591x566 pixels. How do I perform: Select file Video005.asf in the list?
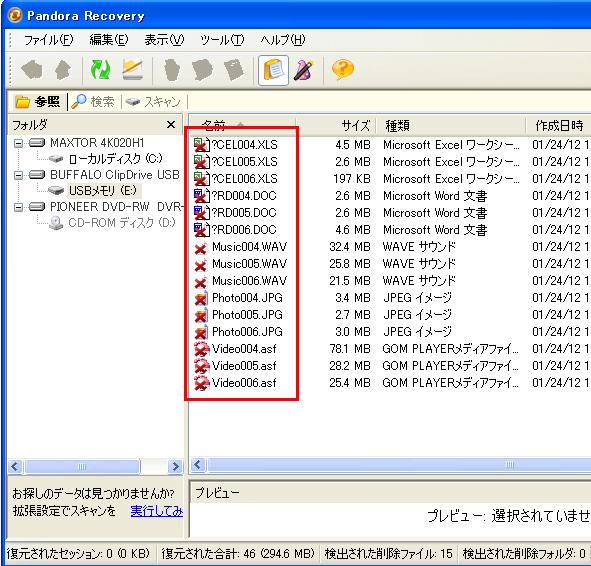pos(244,366)
